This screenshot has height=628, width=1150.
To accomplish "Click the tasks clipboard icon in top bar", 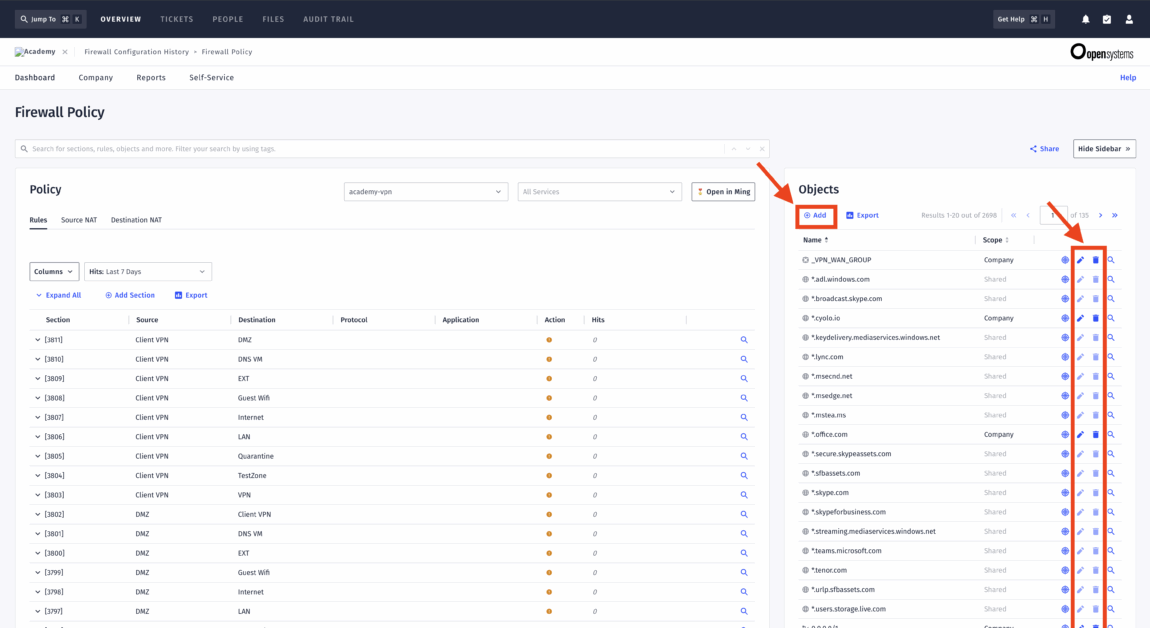I will point(1107,18).
